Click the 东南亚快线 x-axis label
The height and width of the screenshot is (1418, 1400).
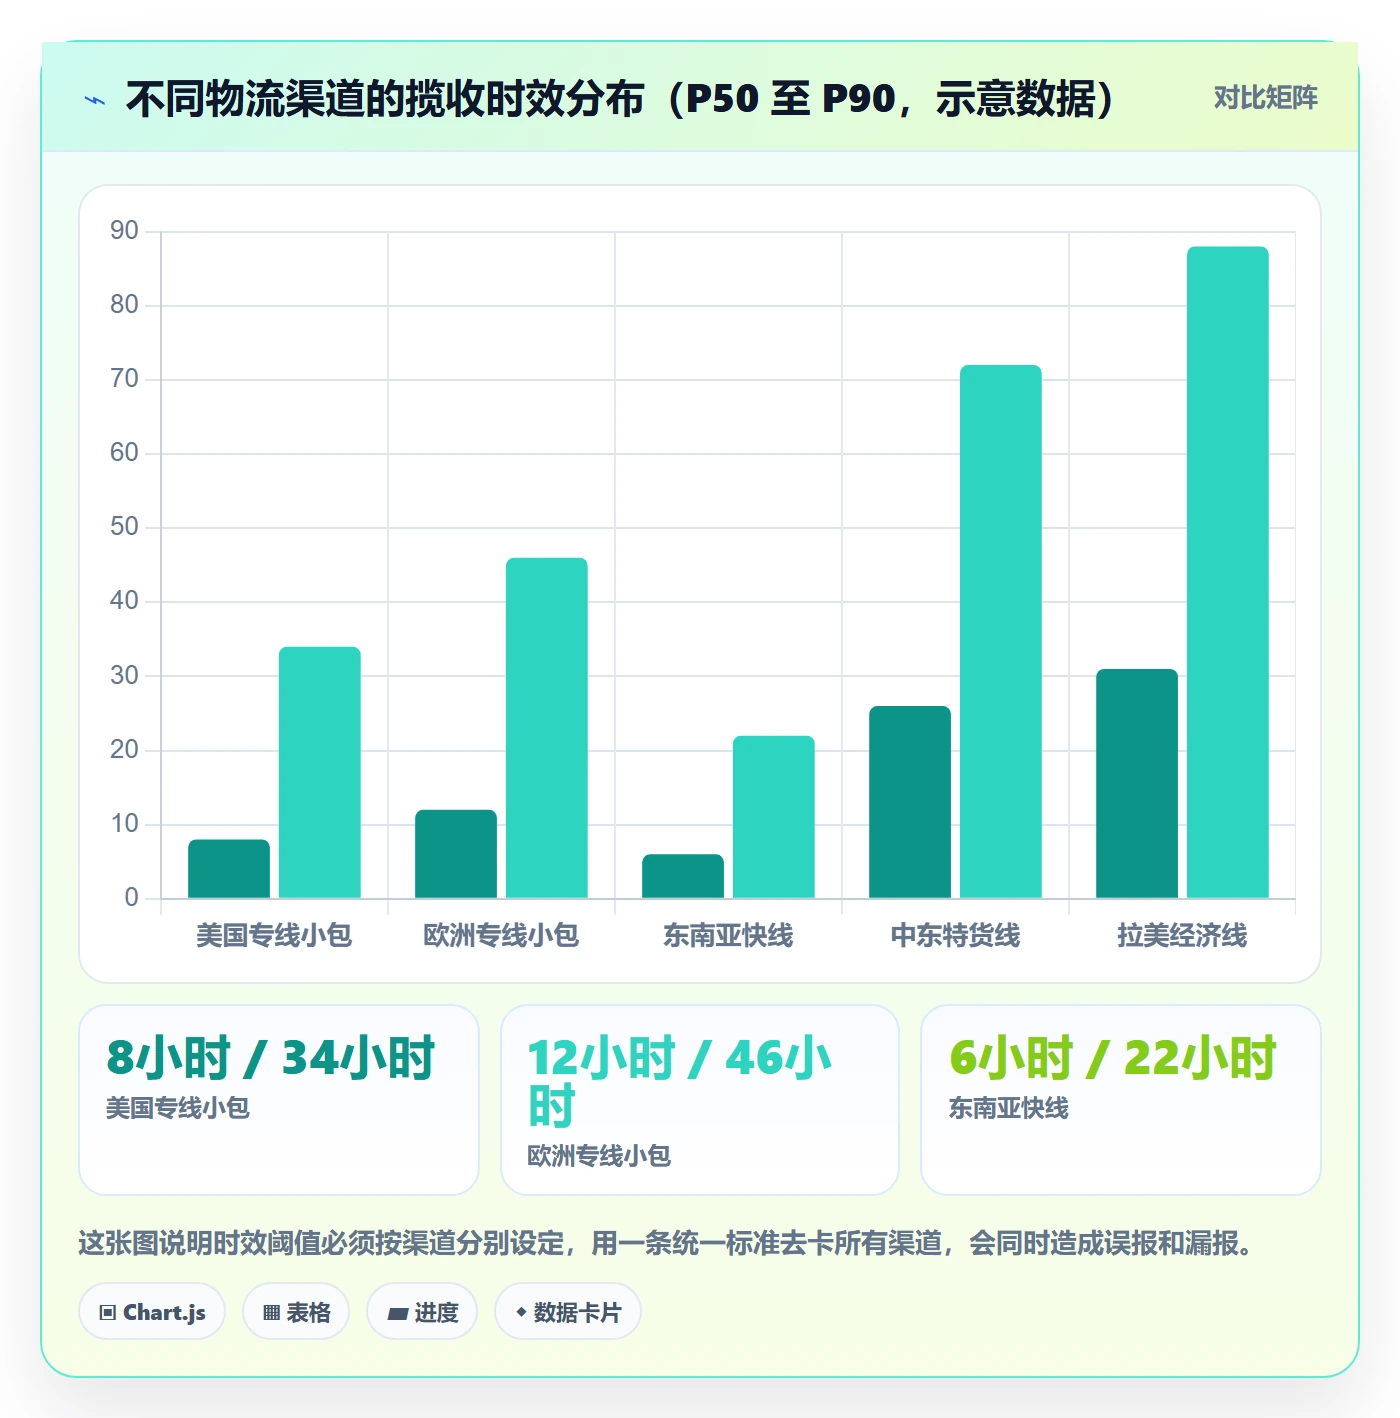728,936
